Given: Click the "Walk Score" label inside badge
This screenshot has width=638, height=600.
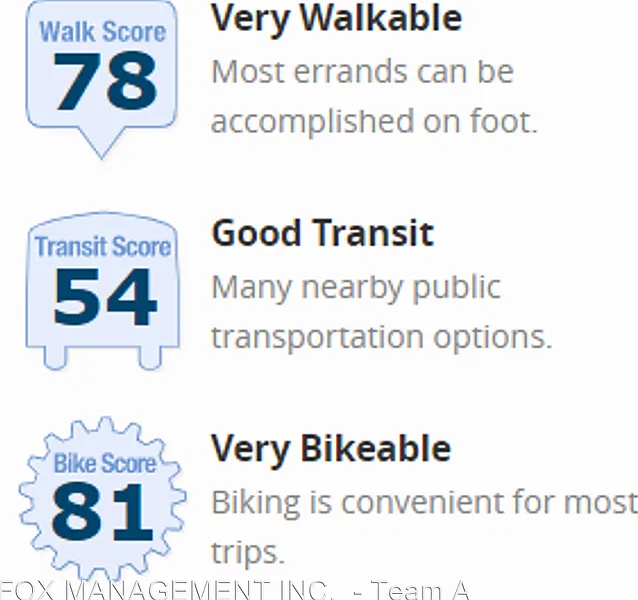Looking at the screenshot, I should 101,30.
